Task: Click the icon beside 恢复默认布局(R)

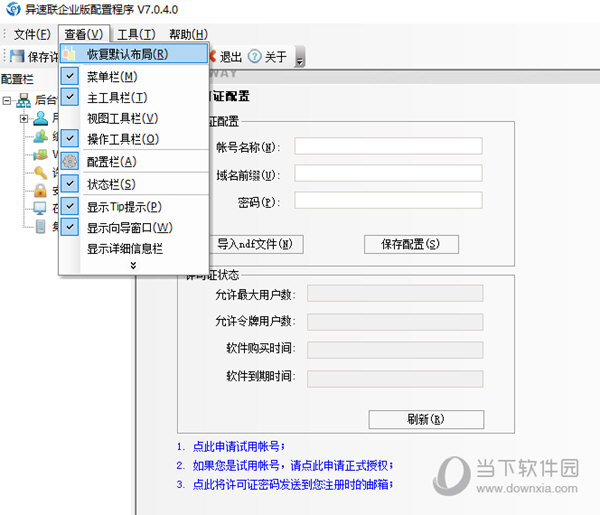Action: (x=69, y=54)
